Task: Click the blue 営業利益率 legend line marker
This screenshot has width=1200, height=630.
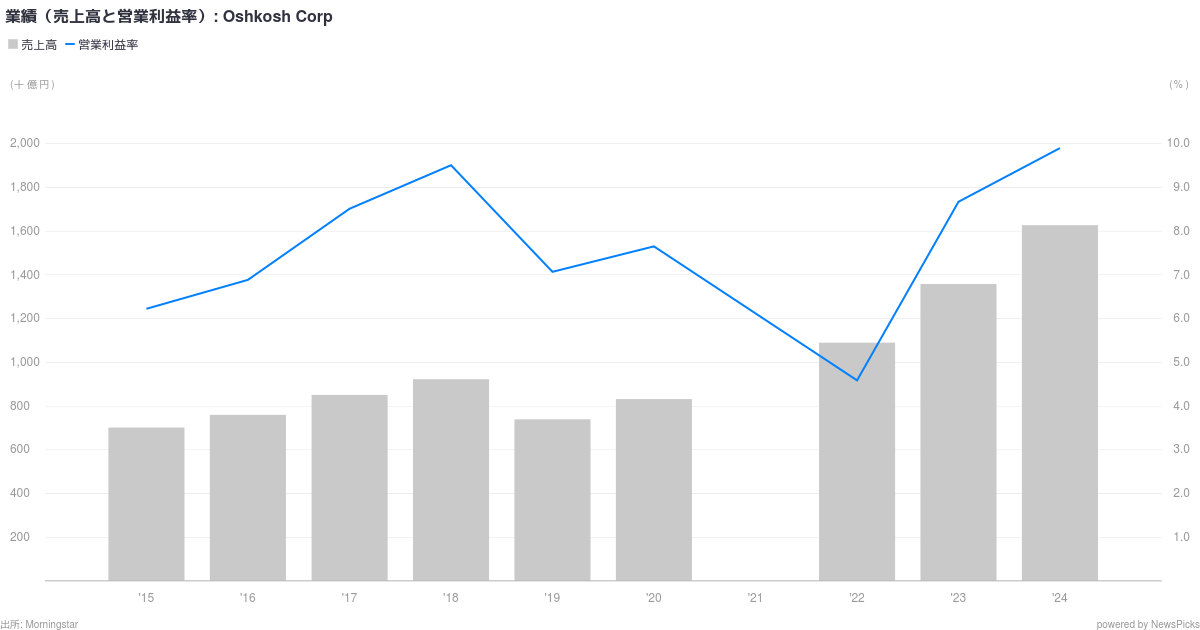Action: click(70, 44)
